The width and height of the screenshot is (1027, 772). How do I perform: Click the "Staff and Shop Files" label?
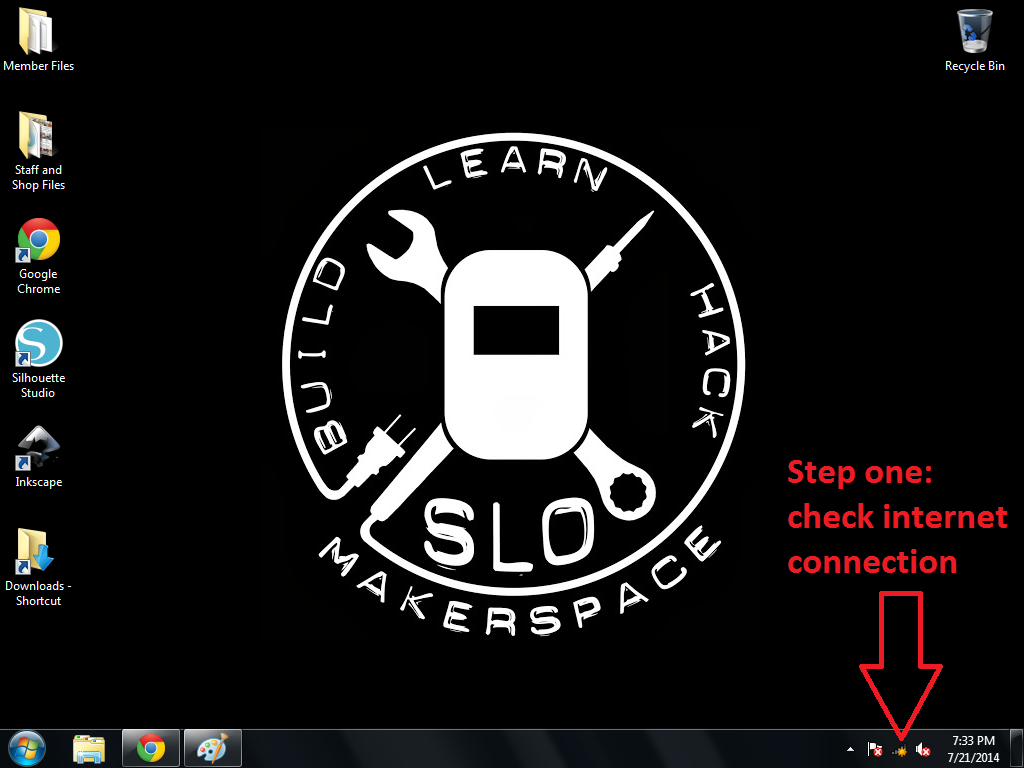pyautogui.click(x=38, y=177)
